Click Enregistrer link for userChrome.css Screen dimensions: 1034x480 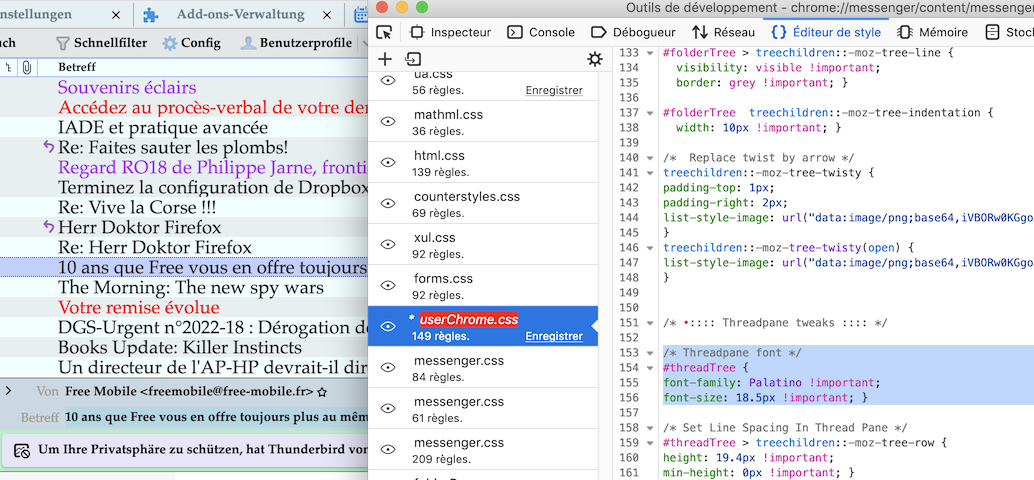pyautogui.click(x=554, y=336)
